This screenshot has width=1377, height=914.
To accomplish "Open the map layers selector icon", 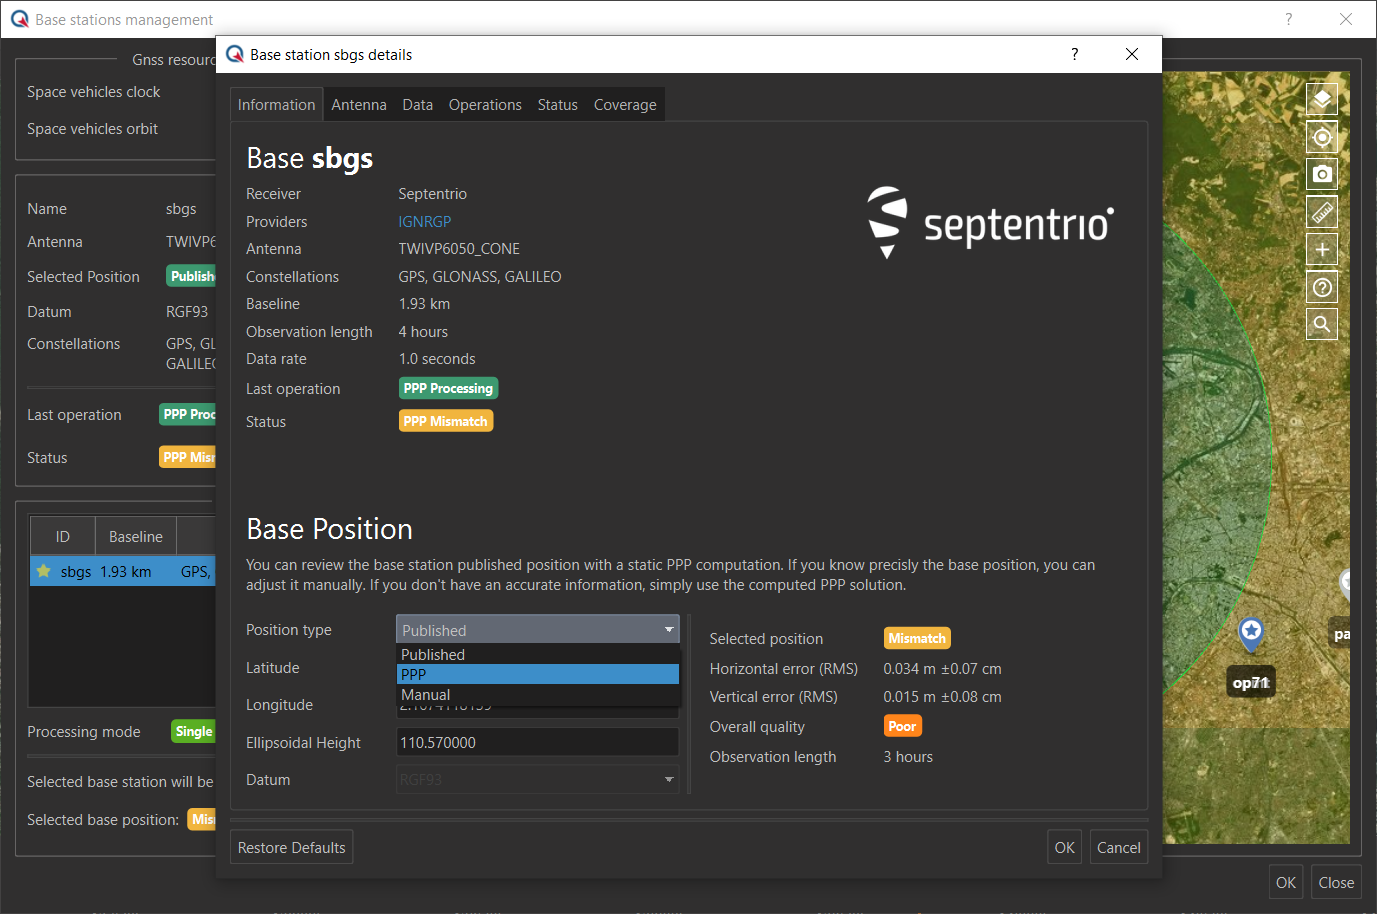I will point(1321,99).
